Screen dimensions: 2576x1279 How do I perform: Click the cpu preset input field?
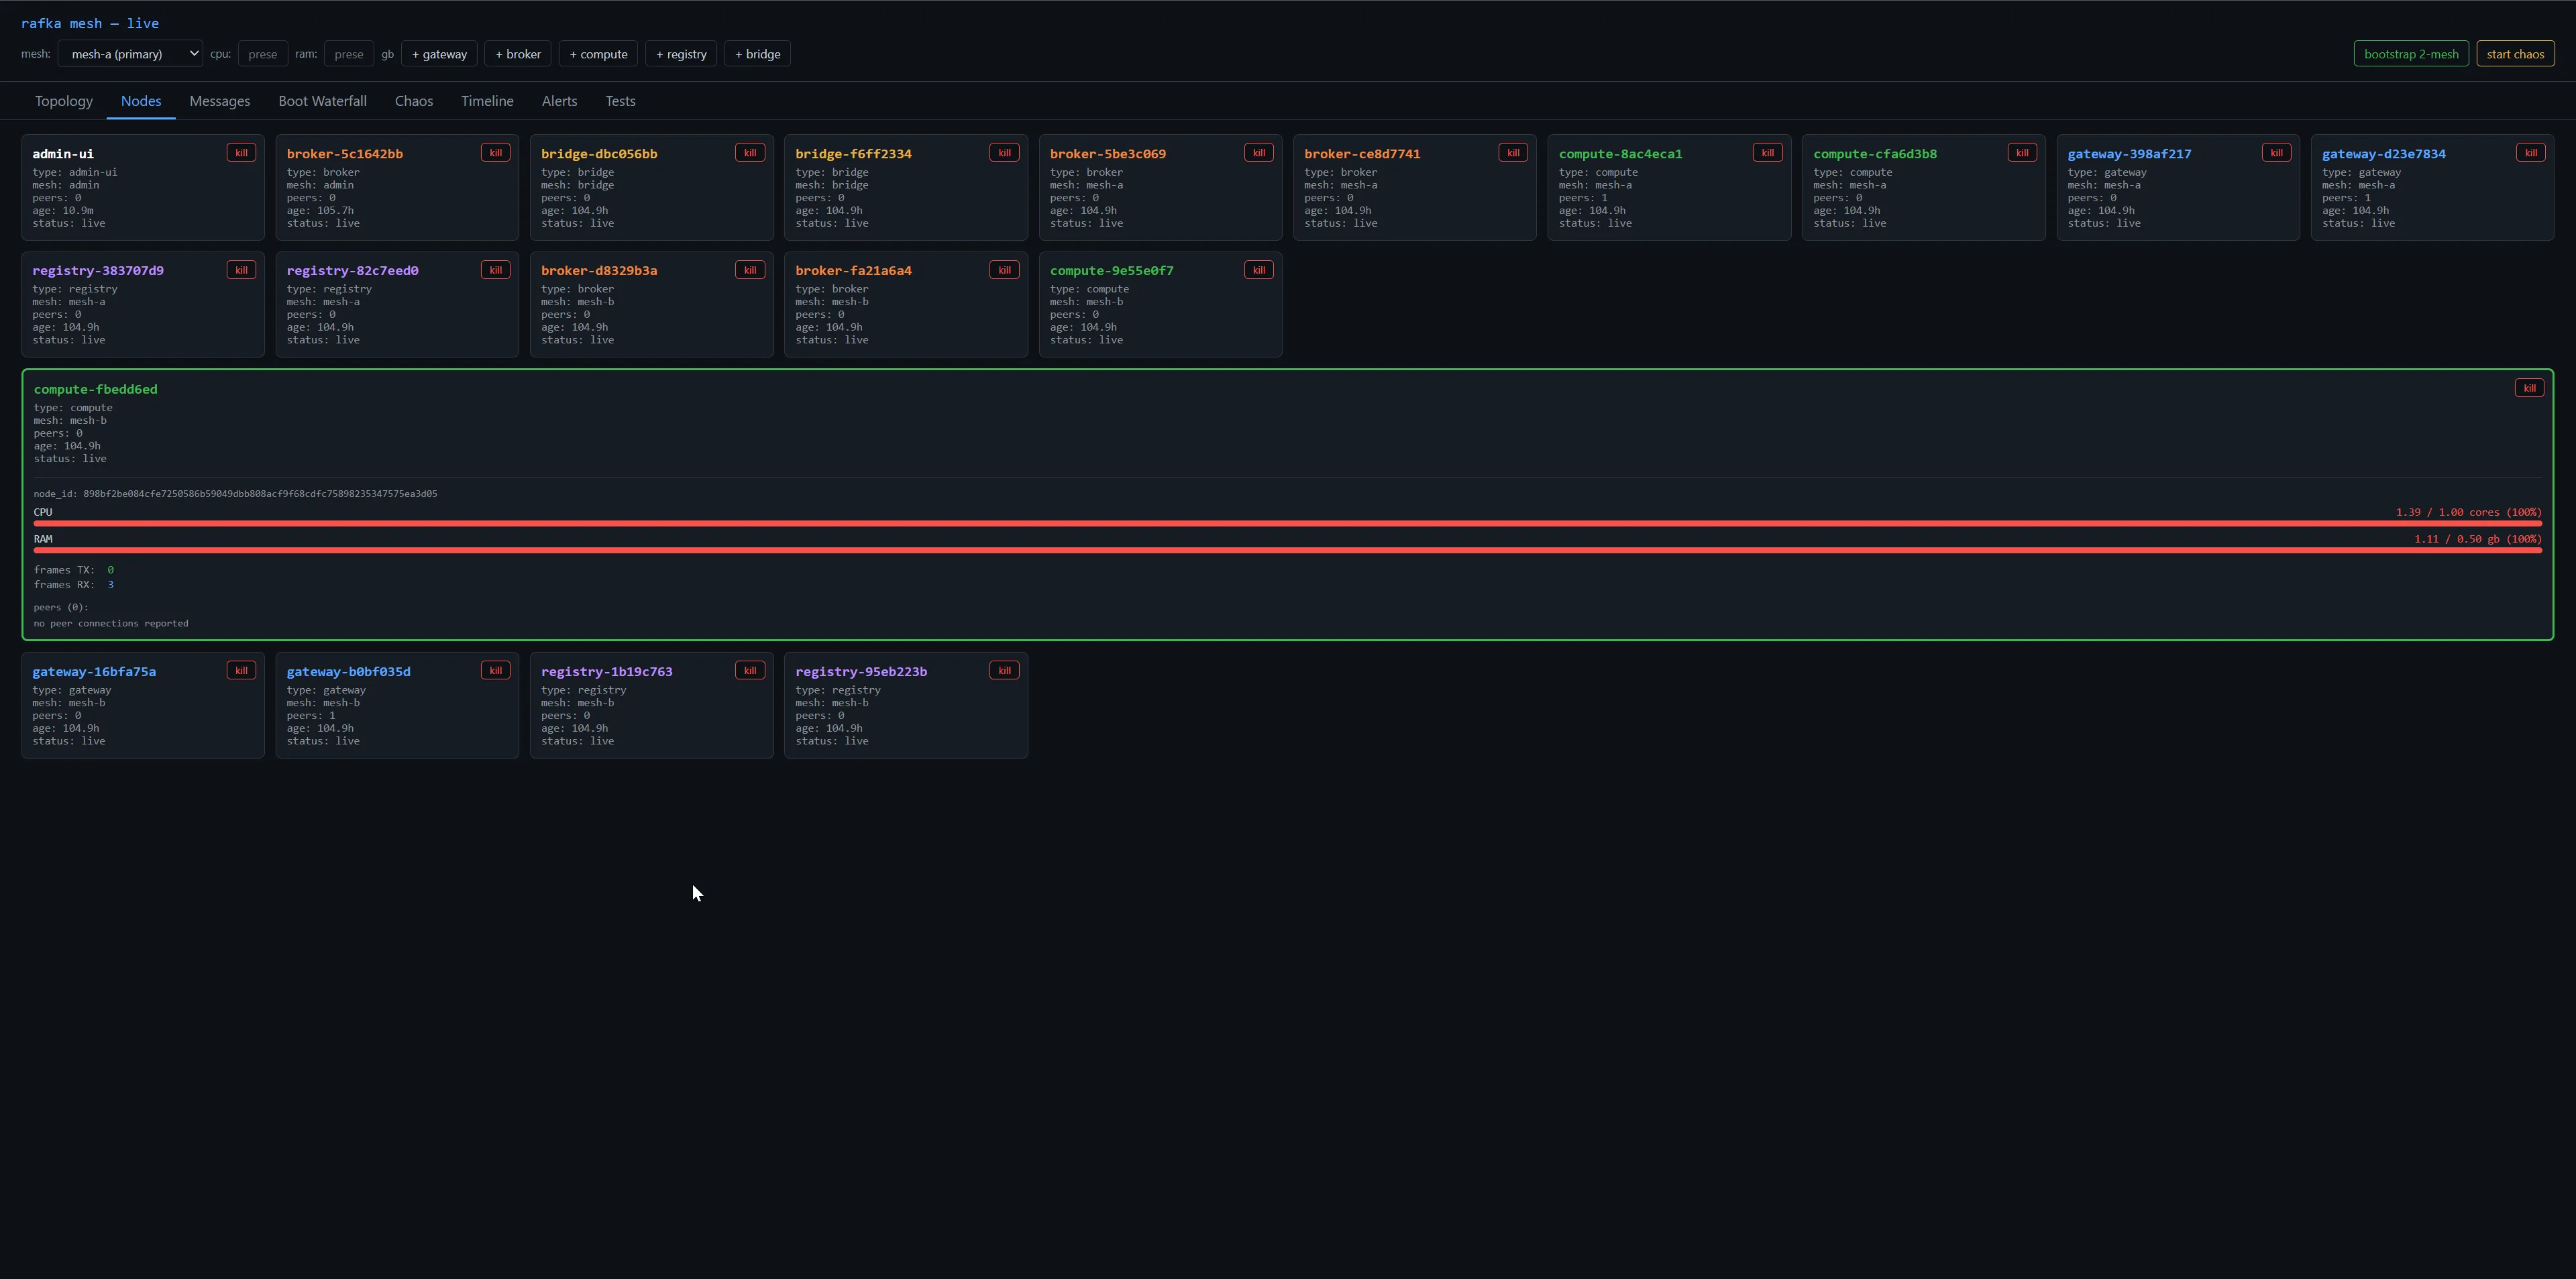pyautogui.click(x=263, y=54)
